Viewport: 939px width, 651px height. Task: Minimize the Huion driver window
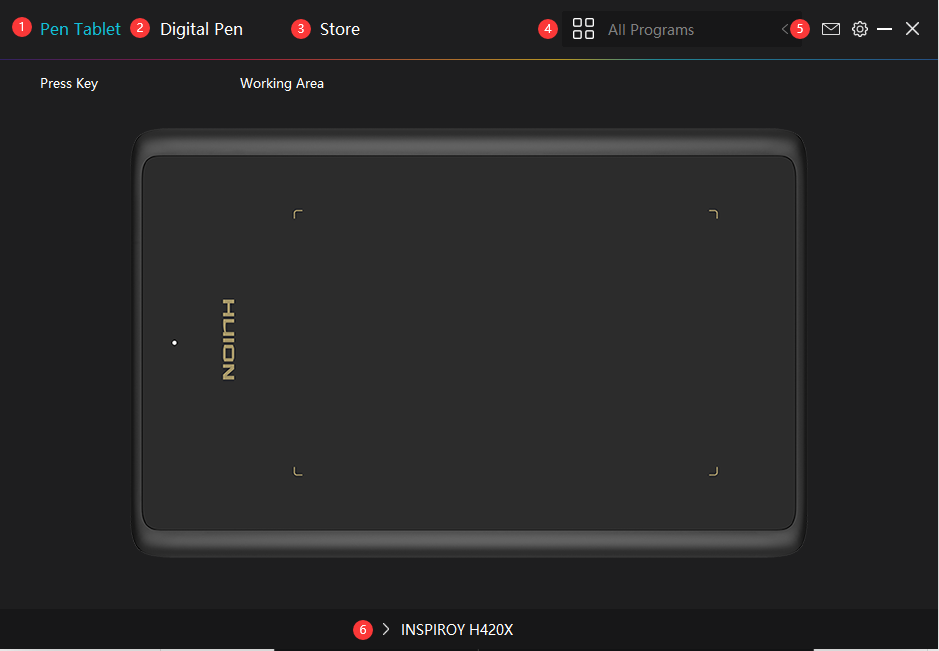(x=885, y=29)
